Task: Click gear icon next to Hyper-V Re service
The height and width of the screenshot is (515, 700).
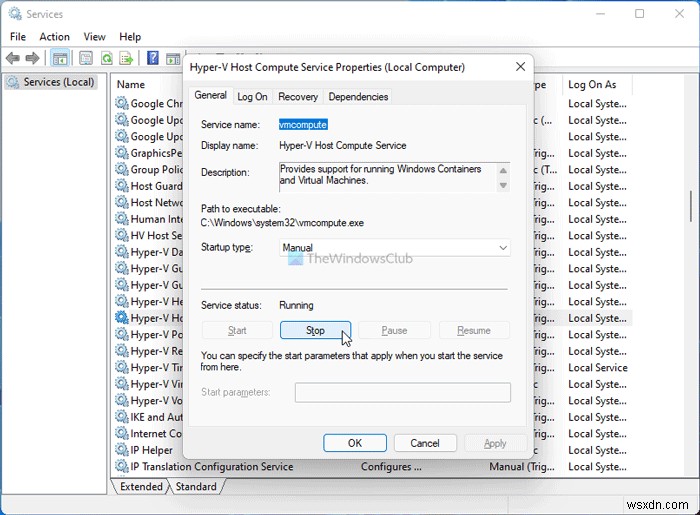Action: [x=122, y=350]
